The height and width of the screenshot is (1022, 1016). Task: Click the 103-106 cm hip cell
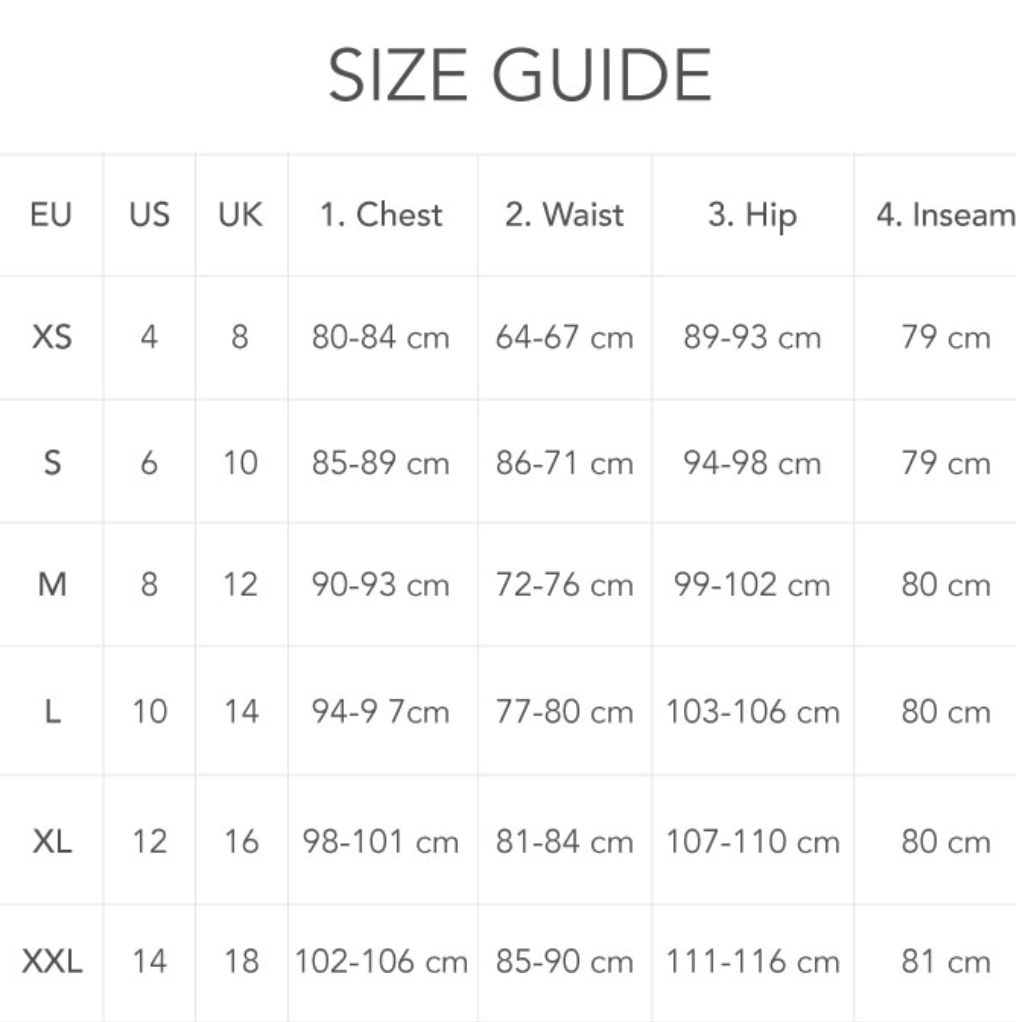(x=753, y=711)
